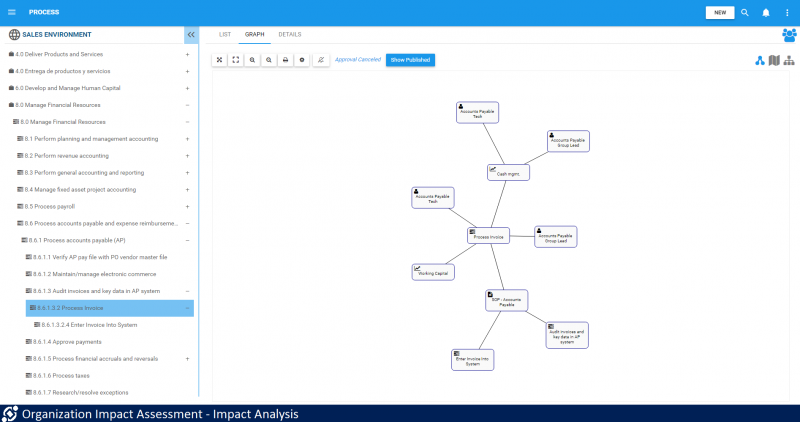
Task: Open the hamburger menu
Action: (x=13, y=12)
